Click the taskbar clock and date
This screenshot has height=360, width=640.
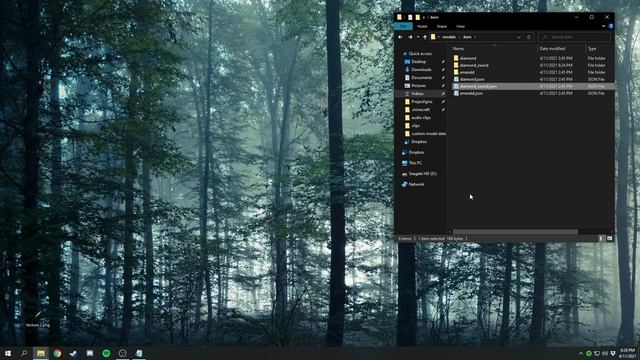[x=627, y=353]
